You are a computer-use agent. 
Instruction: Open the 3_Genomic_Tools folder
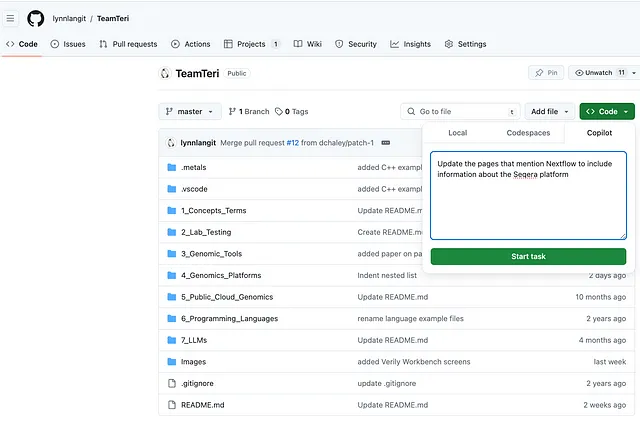point(211,254)
